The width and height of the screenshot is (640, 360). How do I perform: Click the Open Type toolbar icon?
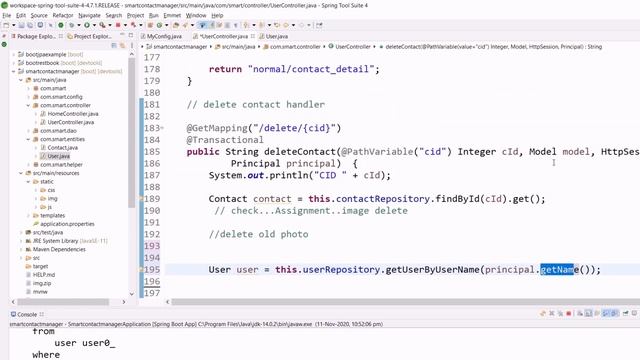point(176,25)
